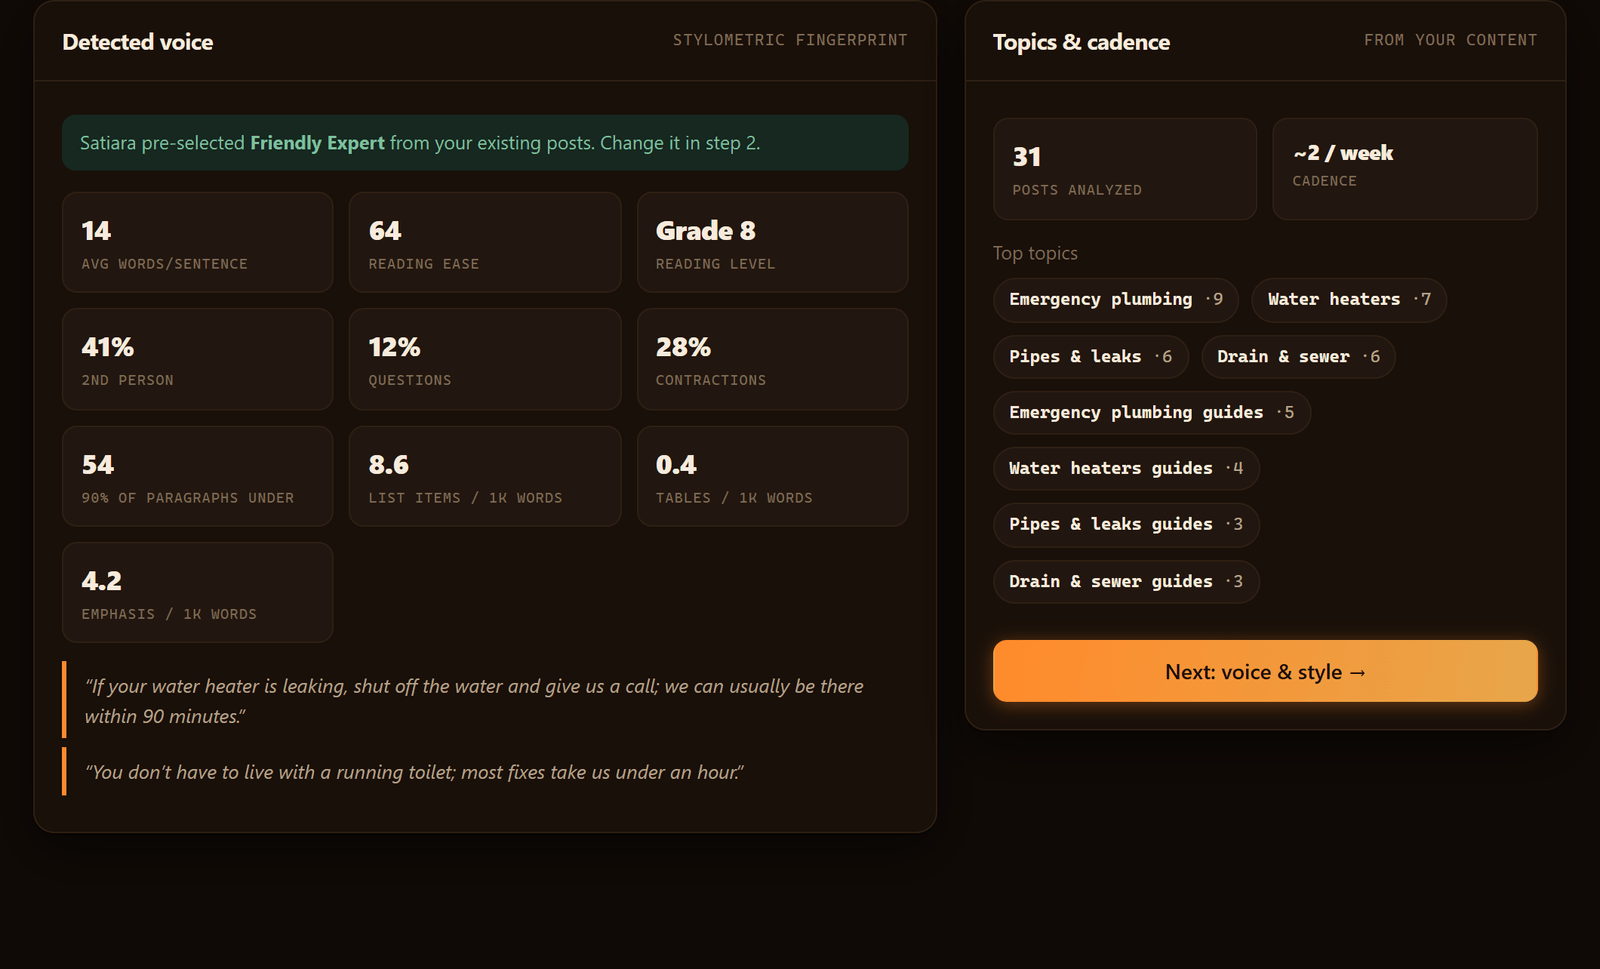
Task: Click the Emergency plumbing guides chip
Action: pos(1152,413)
